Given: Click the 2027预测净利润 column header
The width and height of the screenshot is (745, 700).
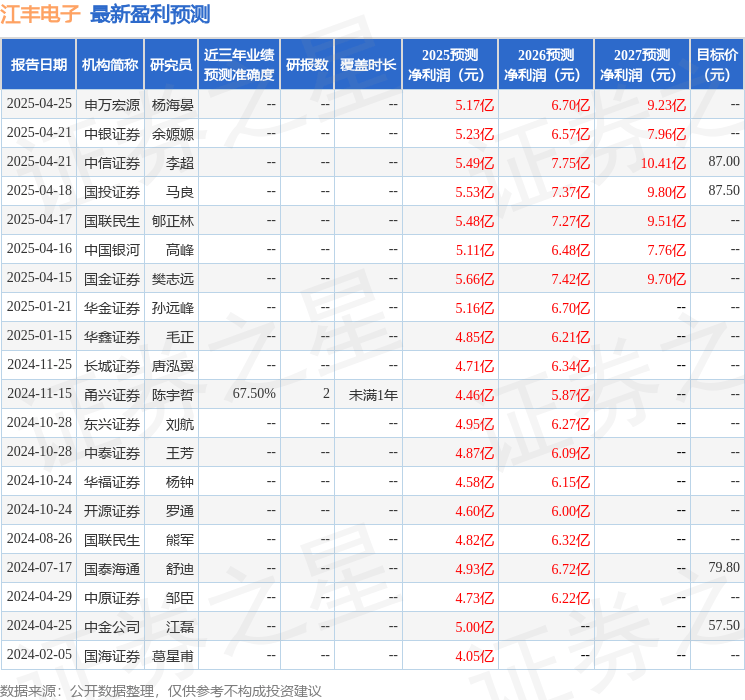Looking at the screenshot, I should pos(642,65).
